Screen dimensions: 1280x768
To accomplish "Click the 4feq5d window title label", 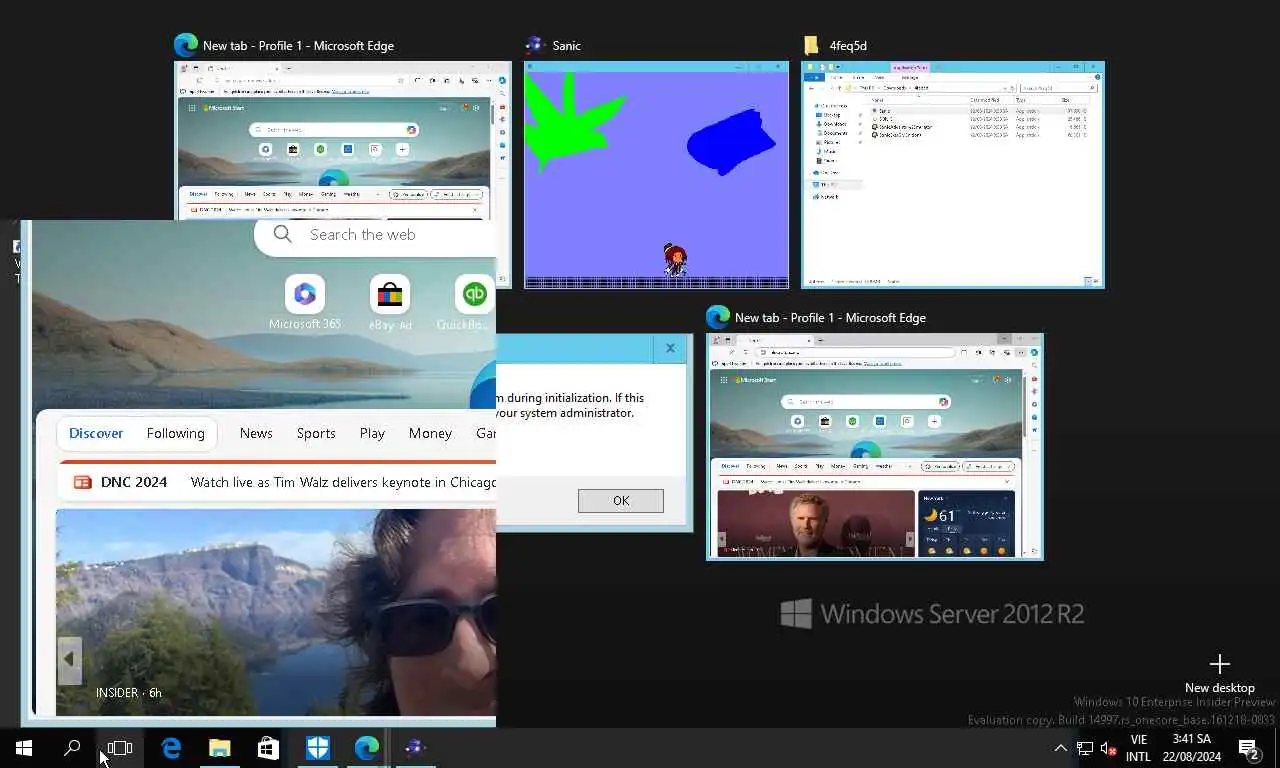I will (848, 45).
